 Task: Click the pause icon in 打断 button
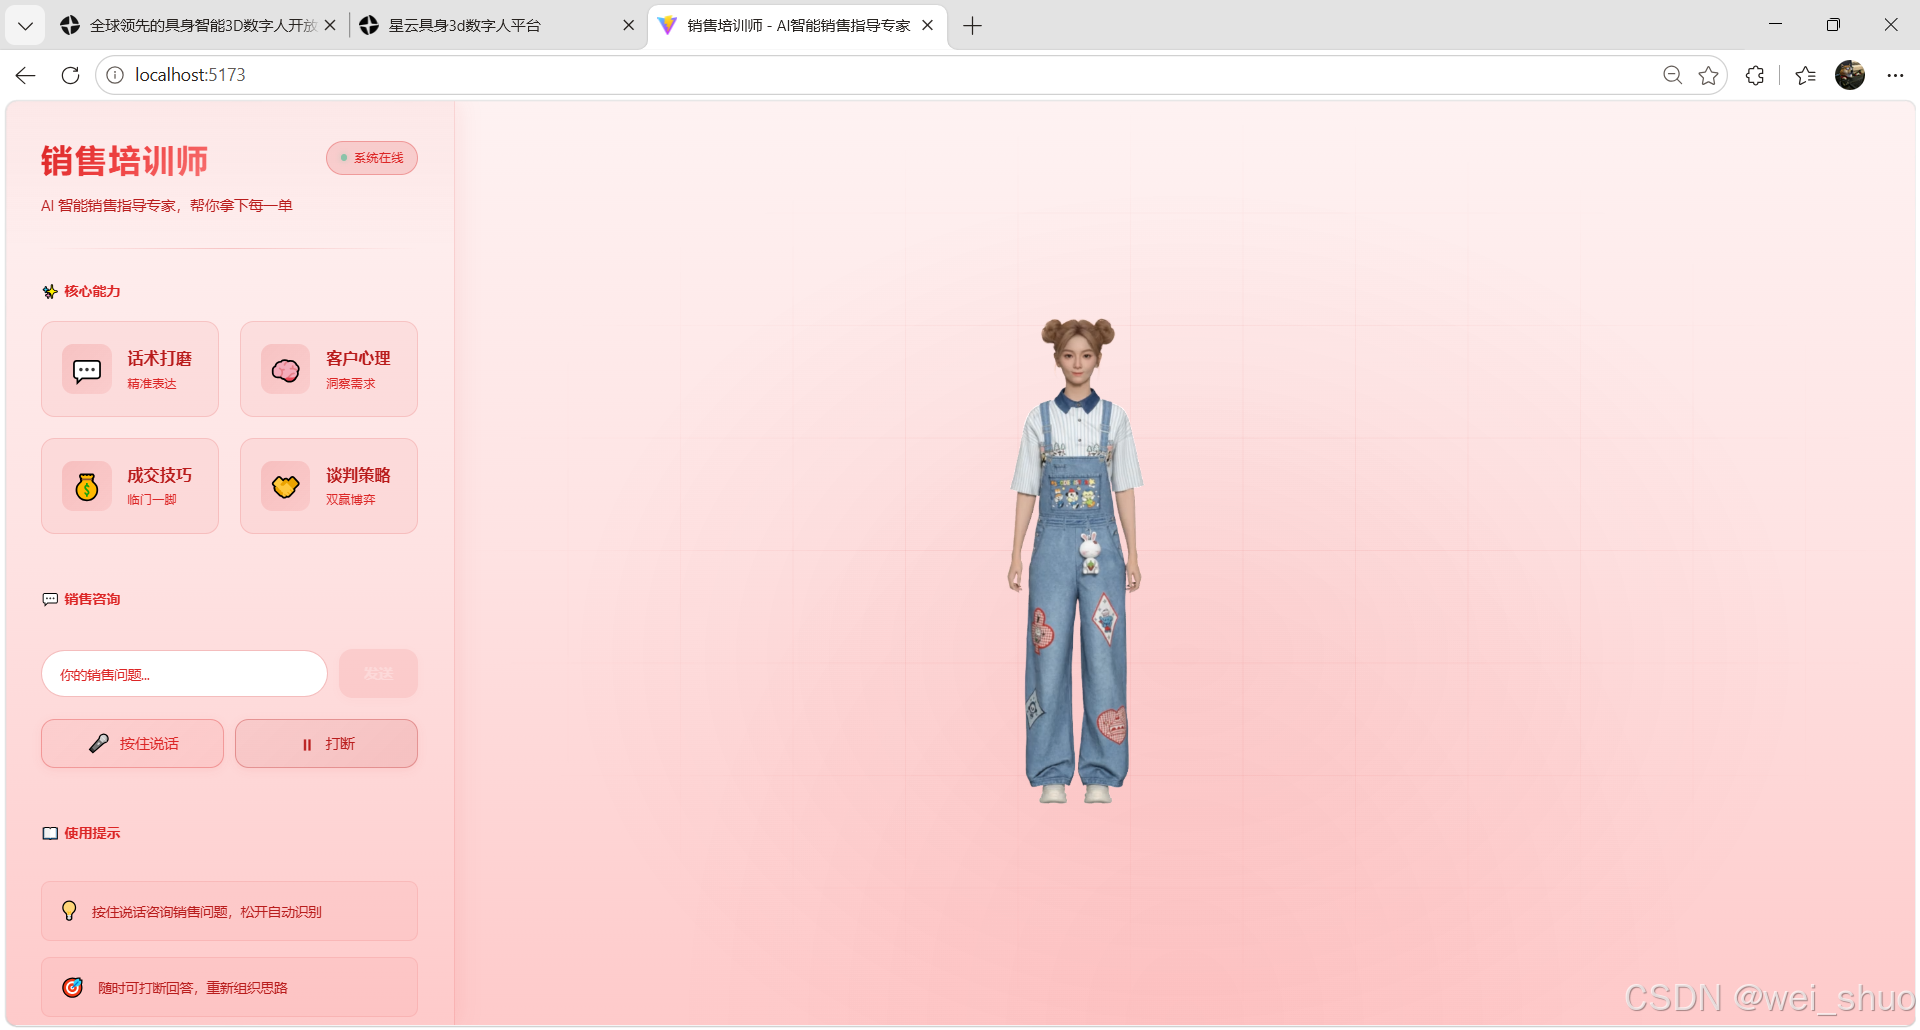click(x=307, y=745)
